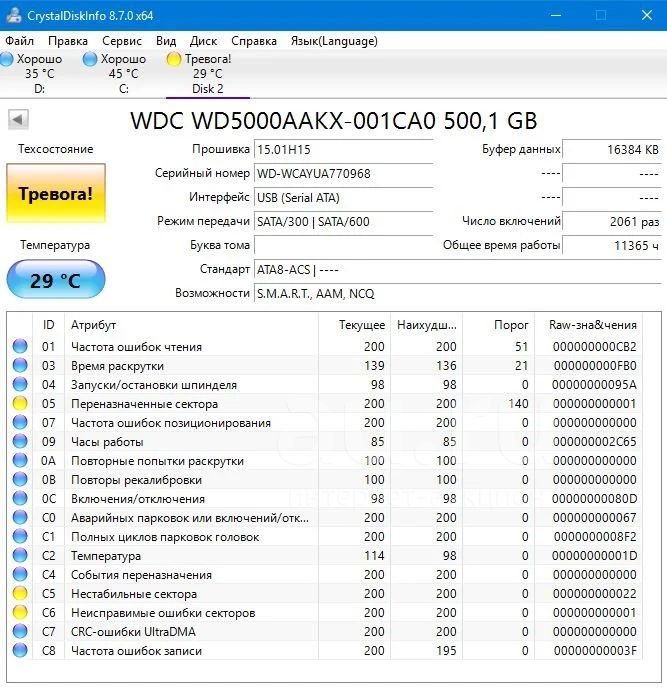Click status icon of attribute C7 row
667x688 pixels.
(20, 631)
